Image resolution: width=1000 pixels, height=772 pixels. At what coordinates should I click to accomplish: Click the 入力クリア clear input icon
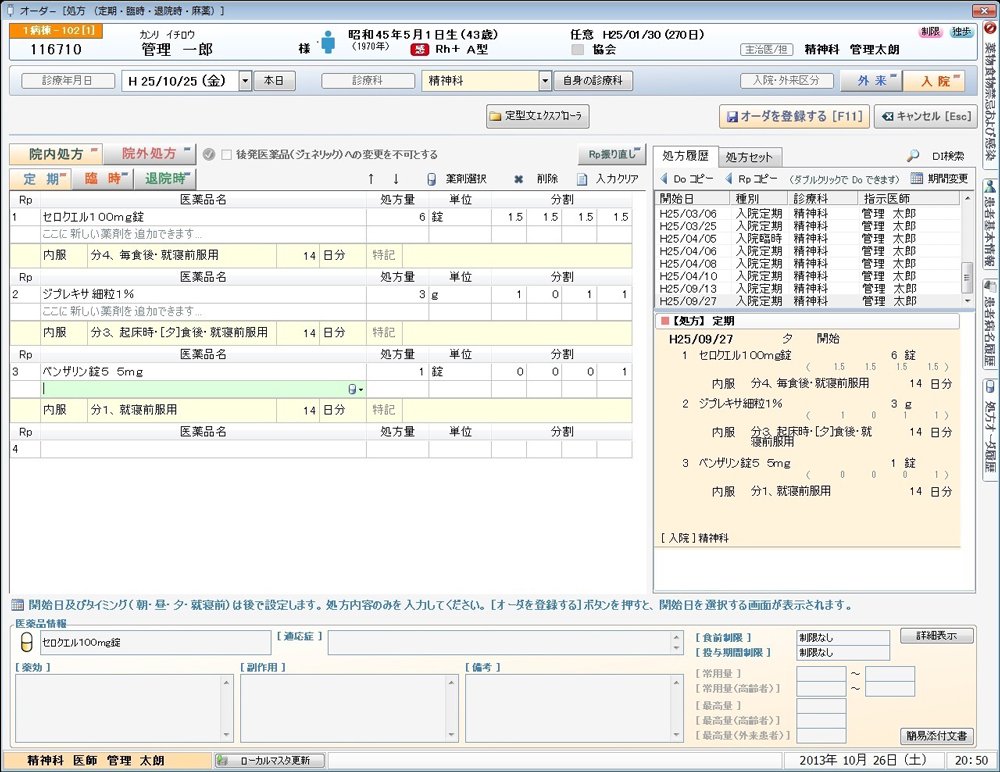click(582, 179)
